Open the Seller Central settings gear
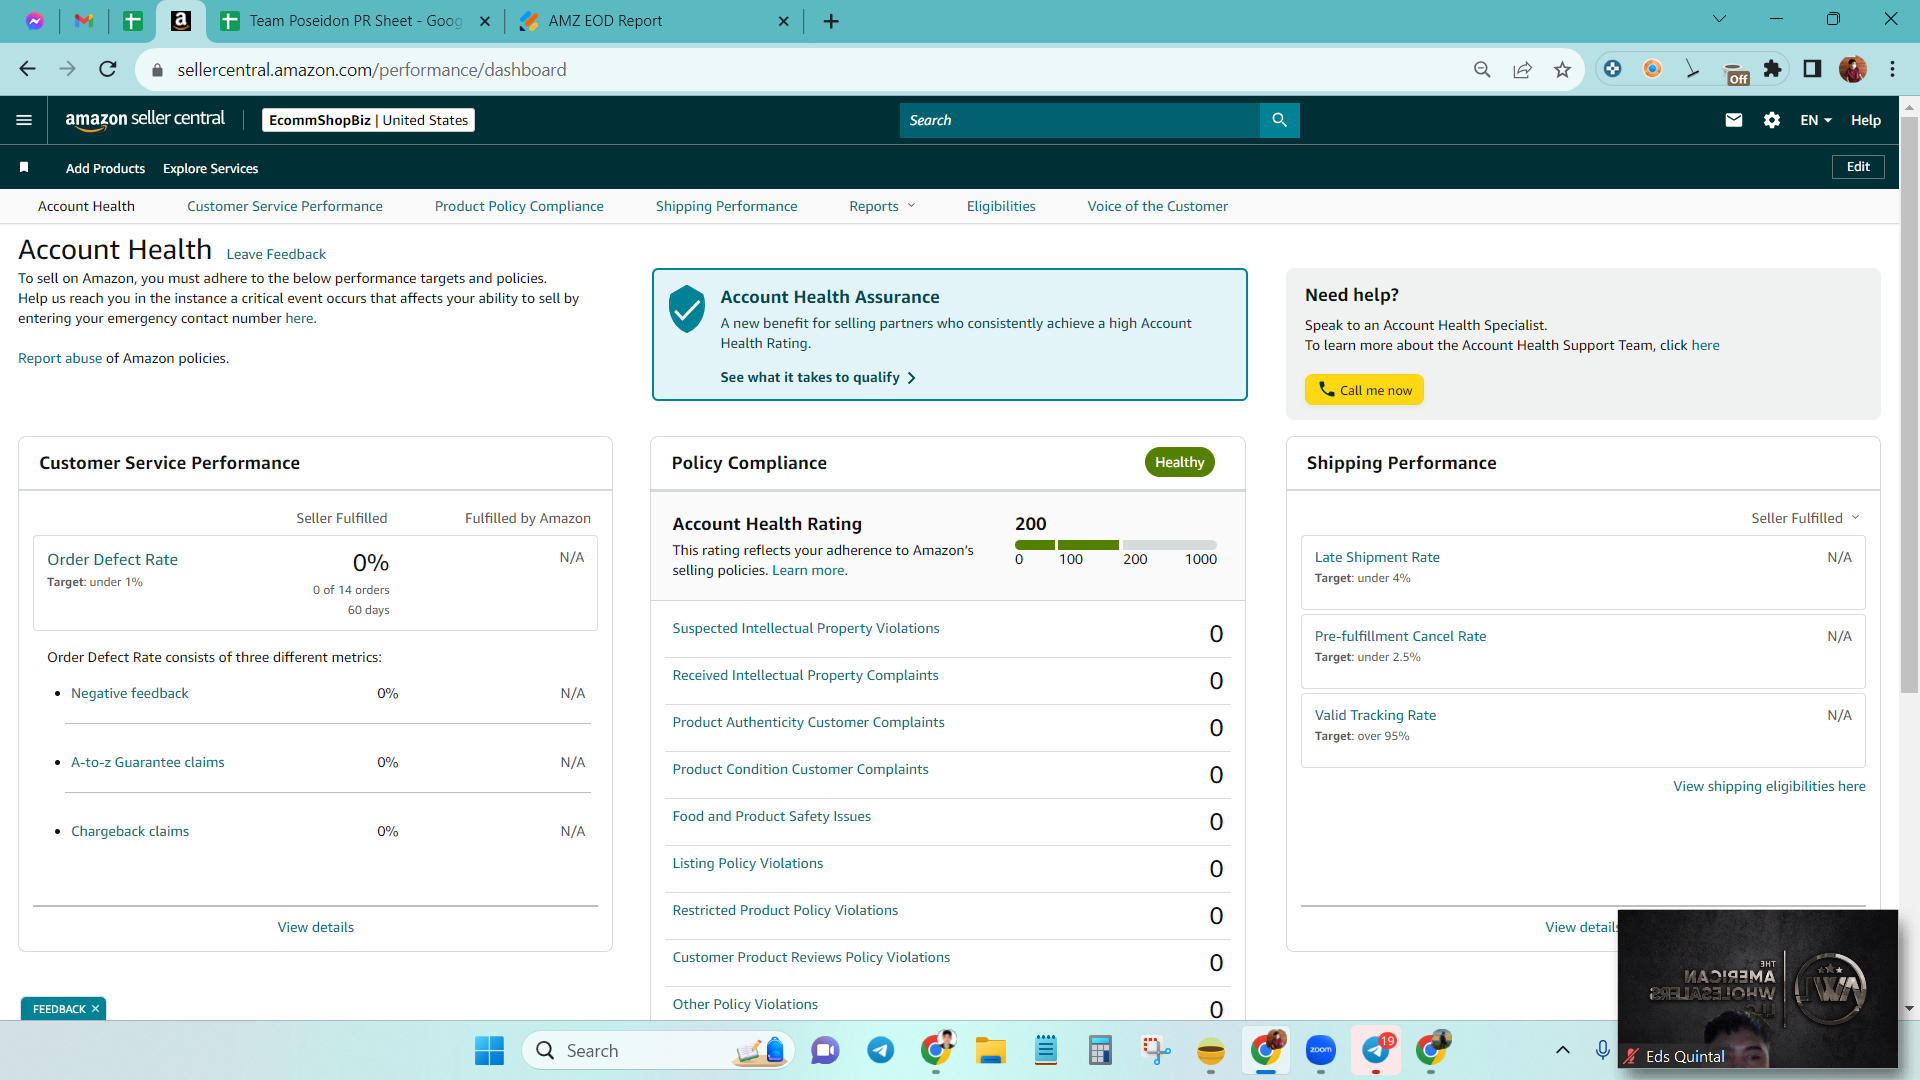Image resolution: width=1920 pixels, height=1080 pixels. (x=1772, y=120)
